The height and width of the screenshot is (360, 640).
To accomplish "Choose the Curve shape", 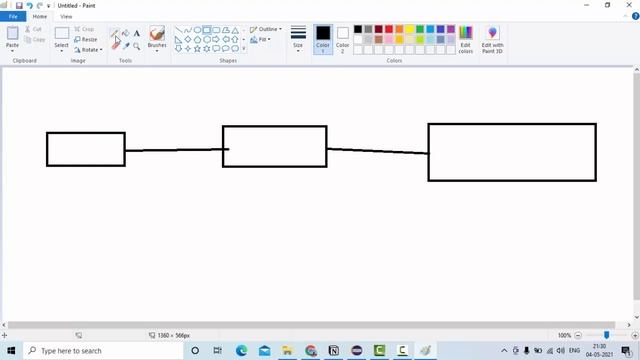I will point(188,30).
